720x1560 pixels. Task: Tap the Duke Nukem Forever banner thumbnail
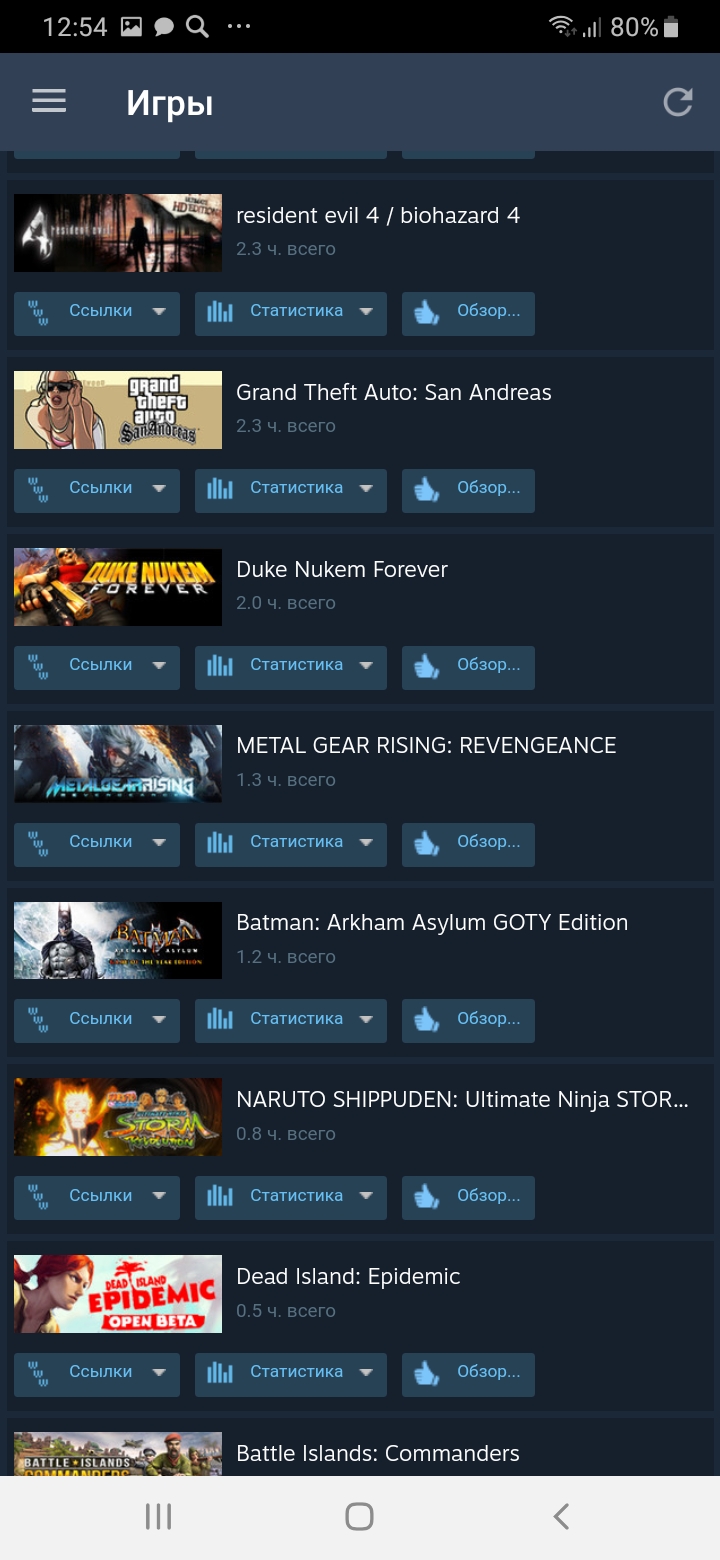pyautogui.click(x=118, y=587)
